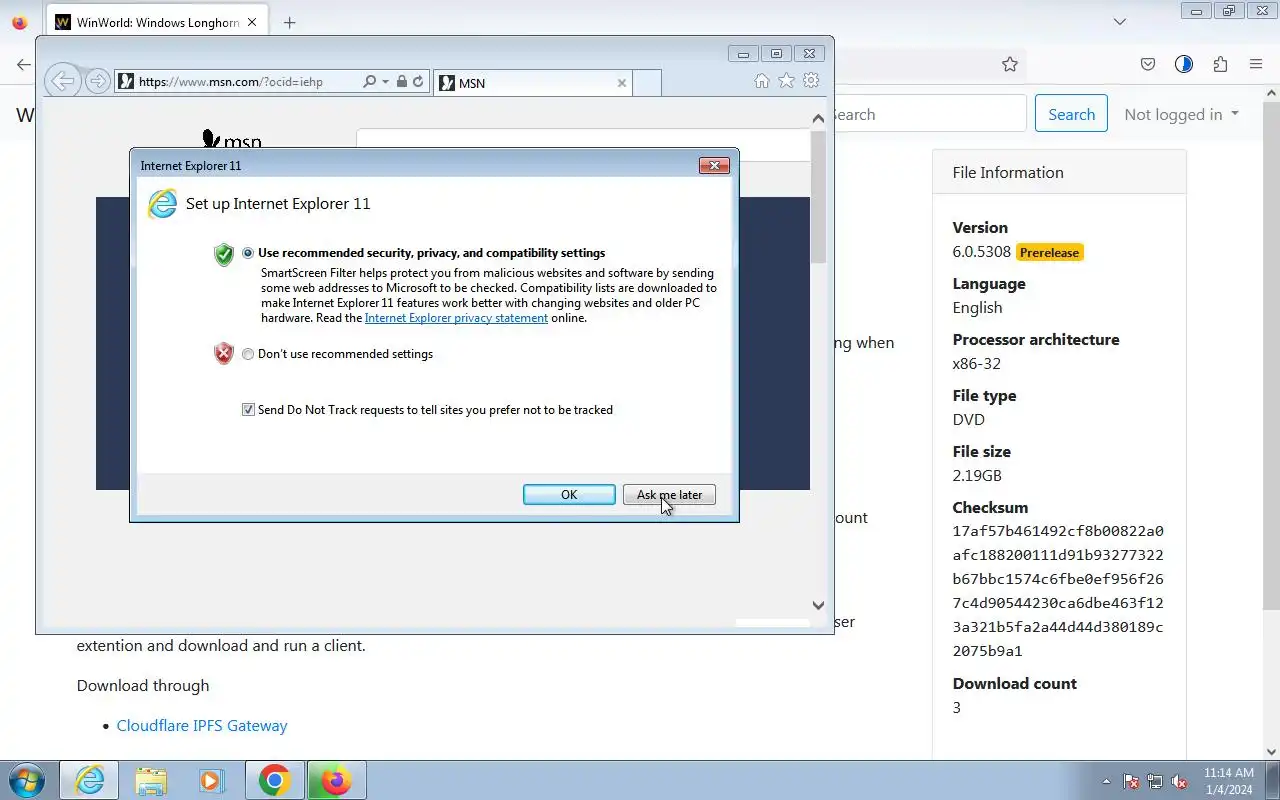1280x800 pixels.
Task: Click Firefox page scrollbar down arrow
Action: 1271,752
